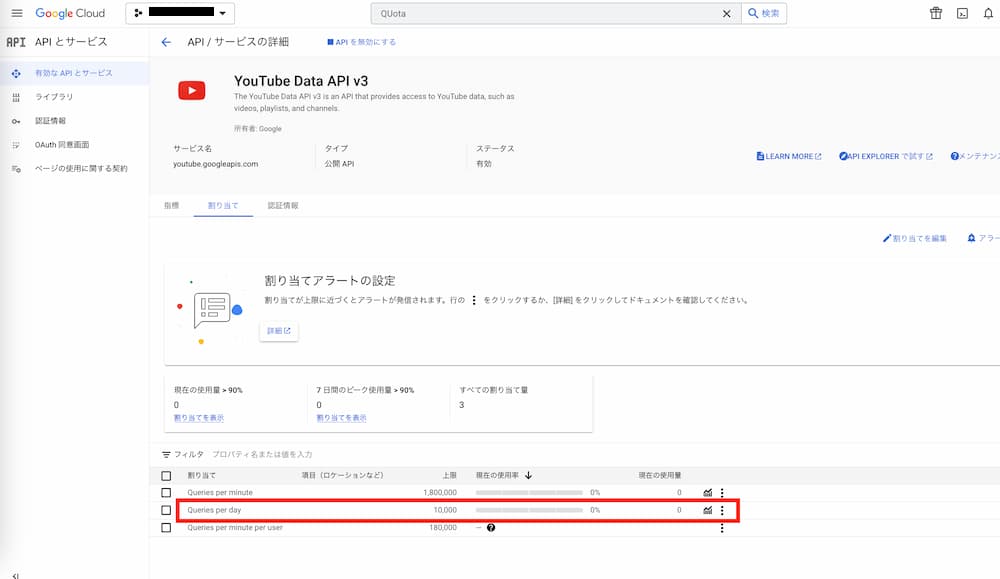Focus the filter property input field
Viewport: 1000px width, 579px height.
[262, 455]
